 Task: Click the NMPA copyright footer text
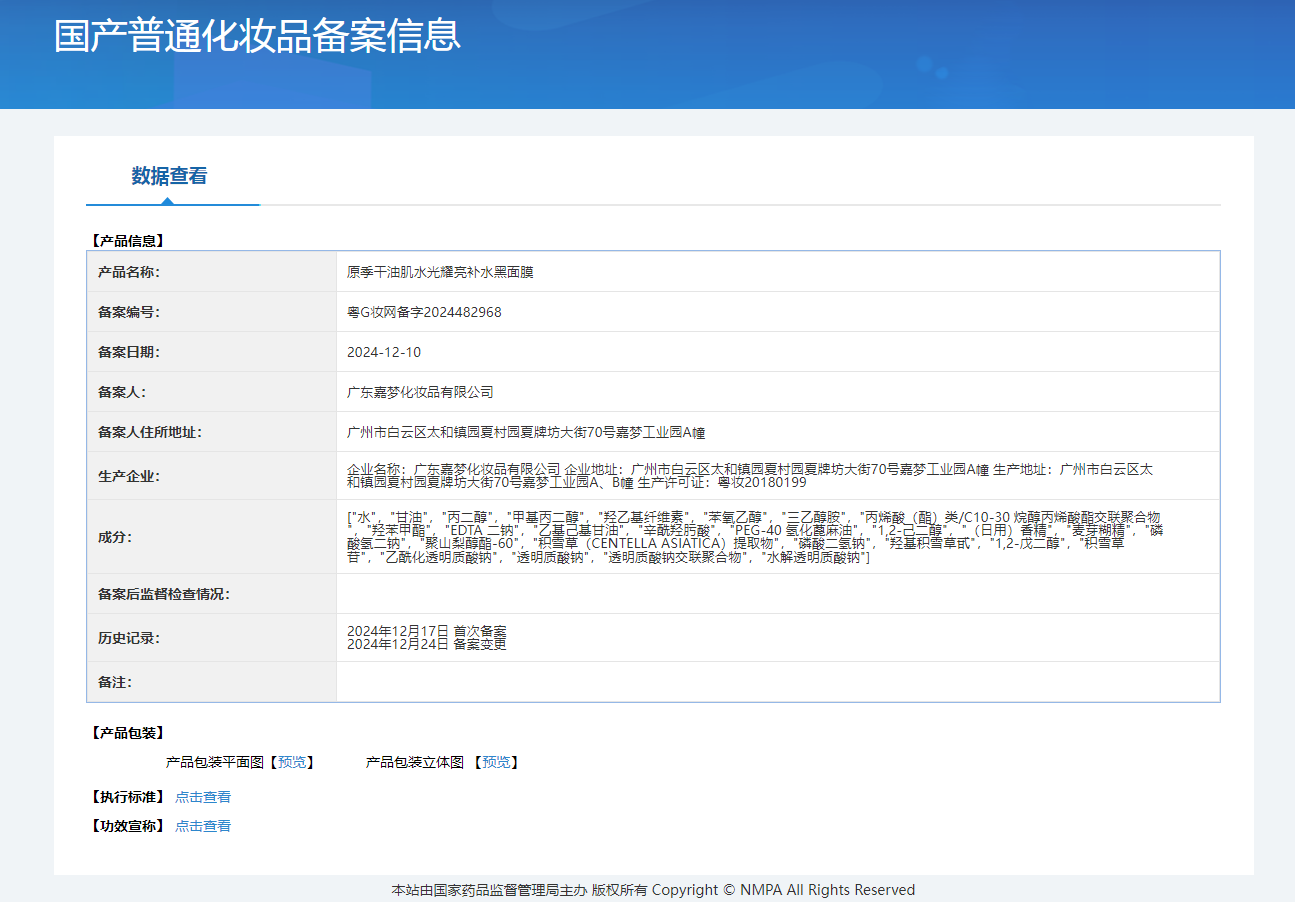click(653, 890)
